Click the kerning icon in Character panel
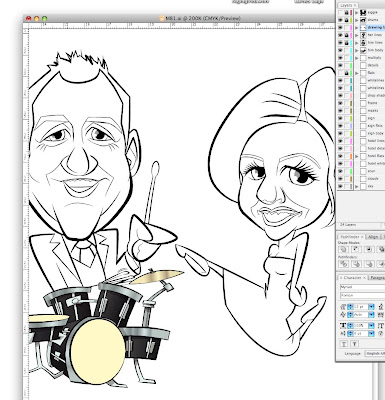 pyautogui.click(x=343, y=314)
